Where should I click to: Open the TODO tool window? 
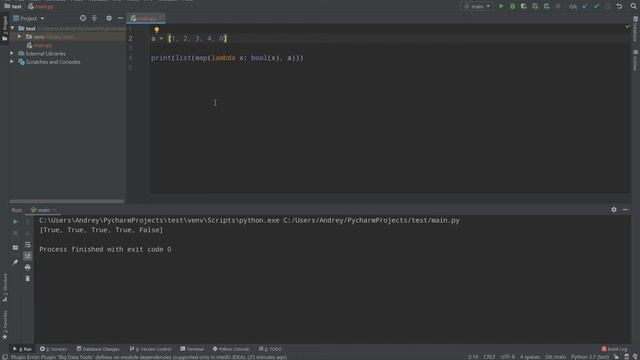[x=270, y=349]
